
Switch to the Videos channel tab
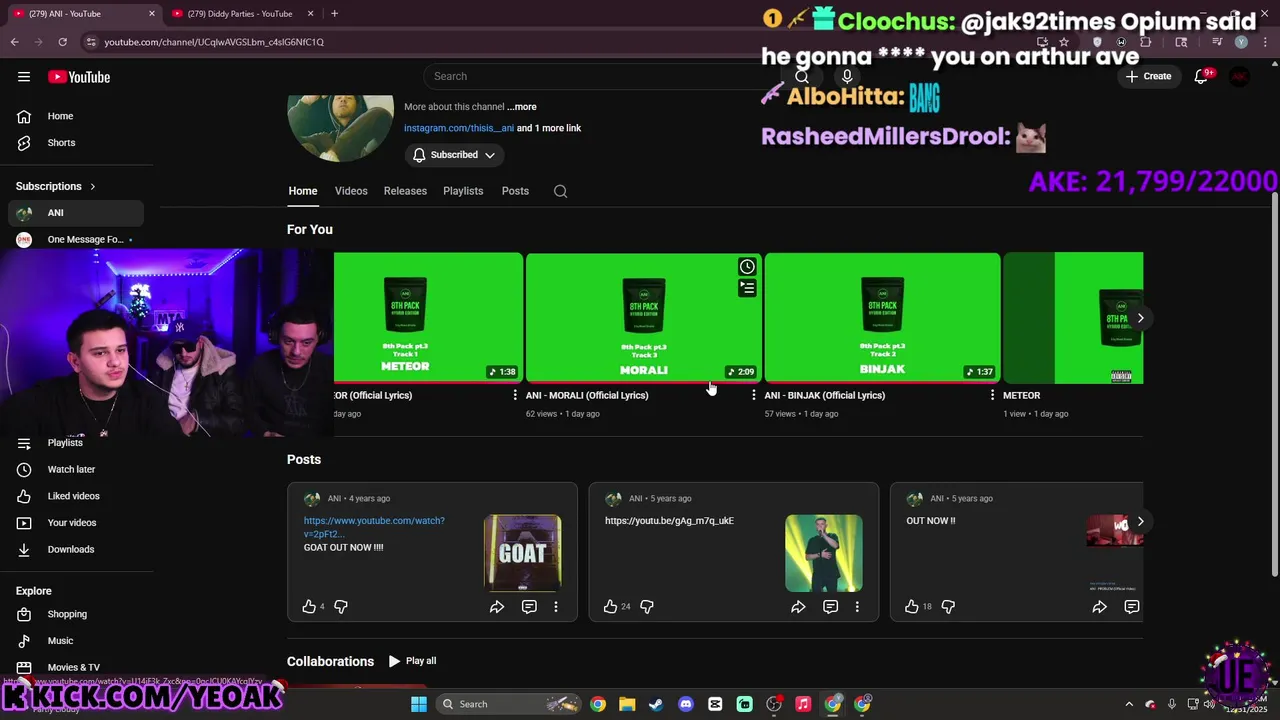[351, 191]
